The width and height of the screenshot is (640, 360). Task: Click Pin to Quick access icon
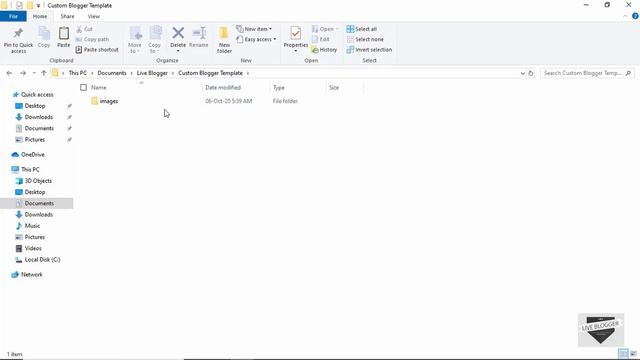pyautogui.click(x=18, y=34)
